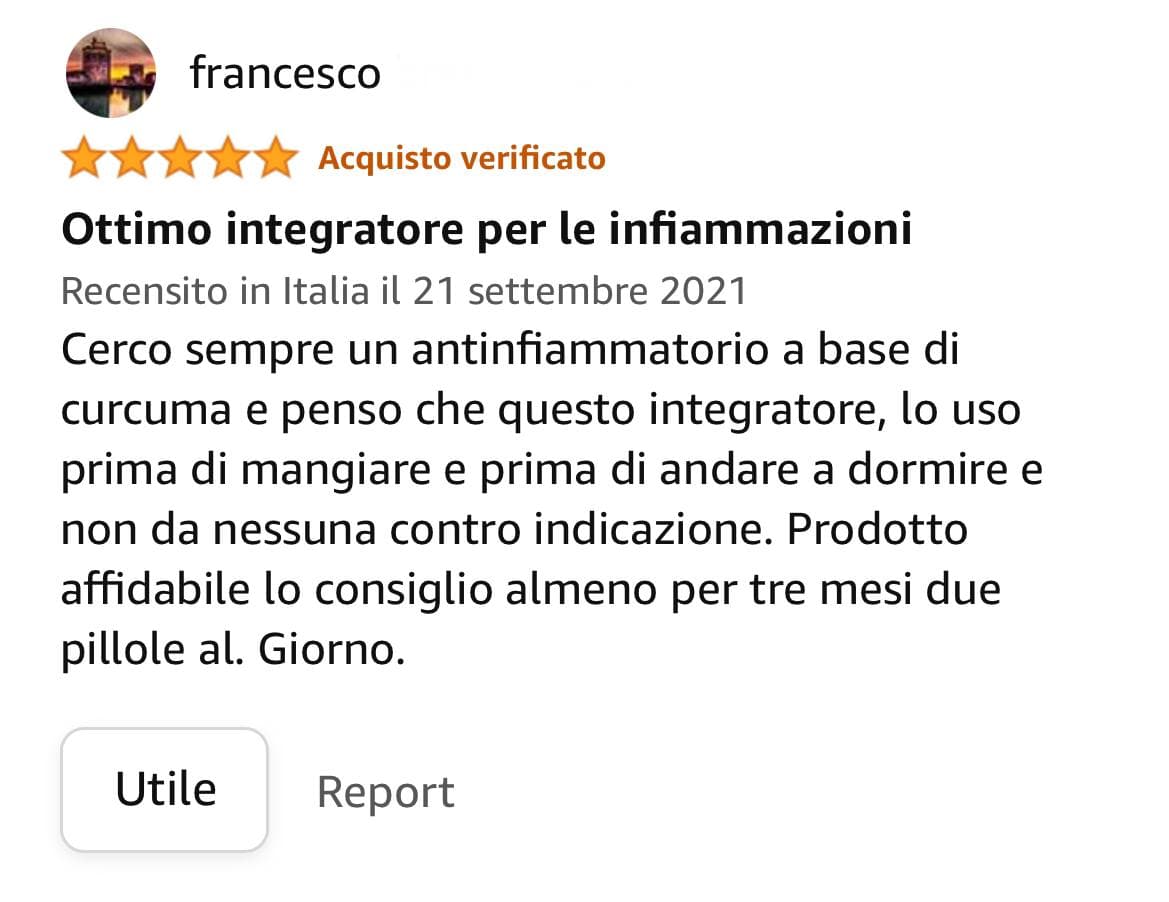Click the word antinfiammatorio in the review
The width and height of the screenshot is (1169, 902).
tap(590, 350)
